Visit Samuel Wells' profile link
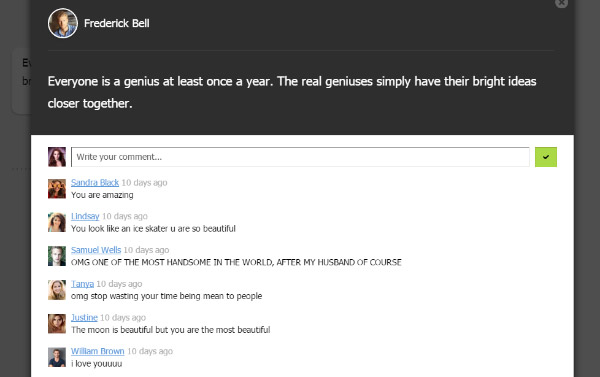This screenshot has height=377, width=600. (x=96, y=250)
